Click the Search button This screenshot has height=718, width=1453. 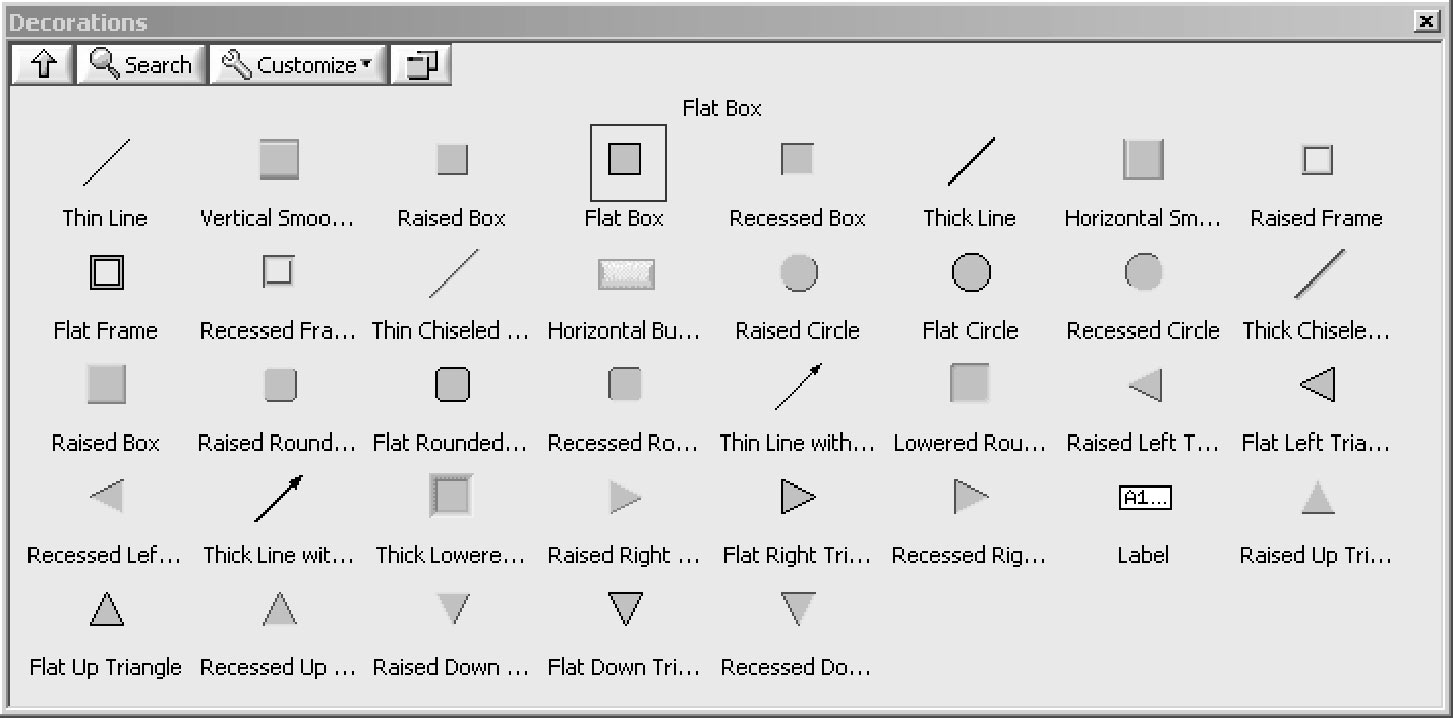(141, 65)
